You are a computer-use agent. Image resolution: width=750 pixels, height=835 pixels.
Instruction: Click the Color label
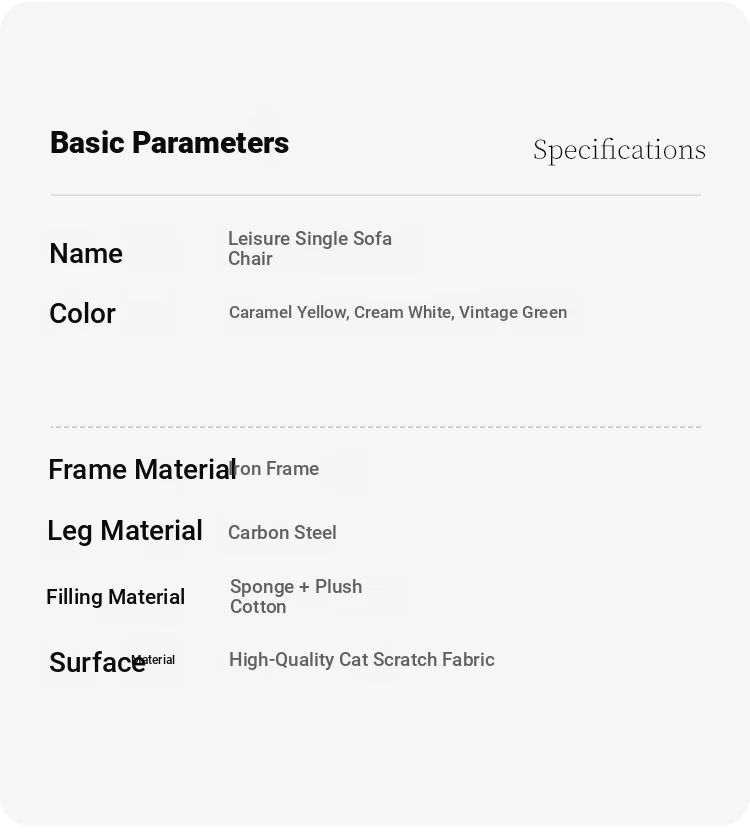pyautogui.click(x=83, y=313)
